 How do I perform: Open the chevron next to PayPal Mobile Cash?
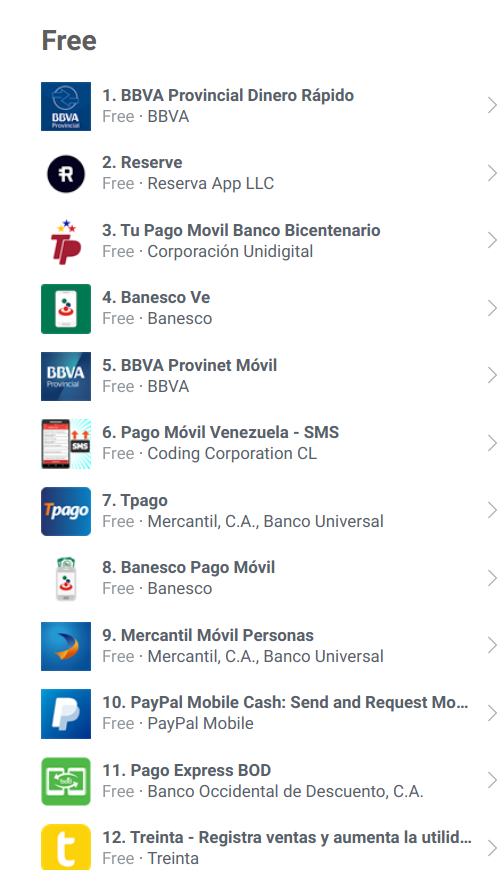492,713
